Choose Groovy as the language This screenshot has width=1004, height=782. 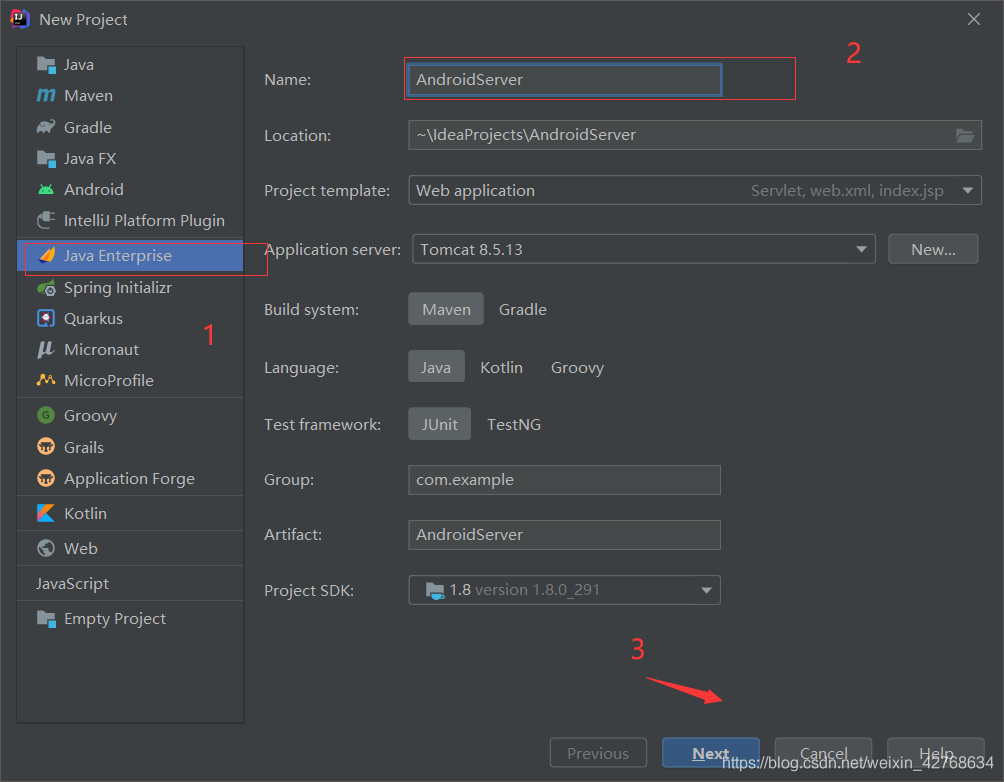(x=577, y=367)
